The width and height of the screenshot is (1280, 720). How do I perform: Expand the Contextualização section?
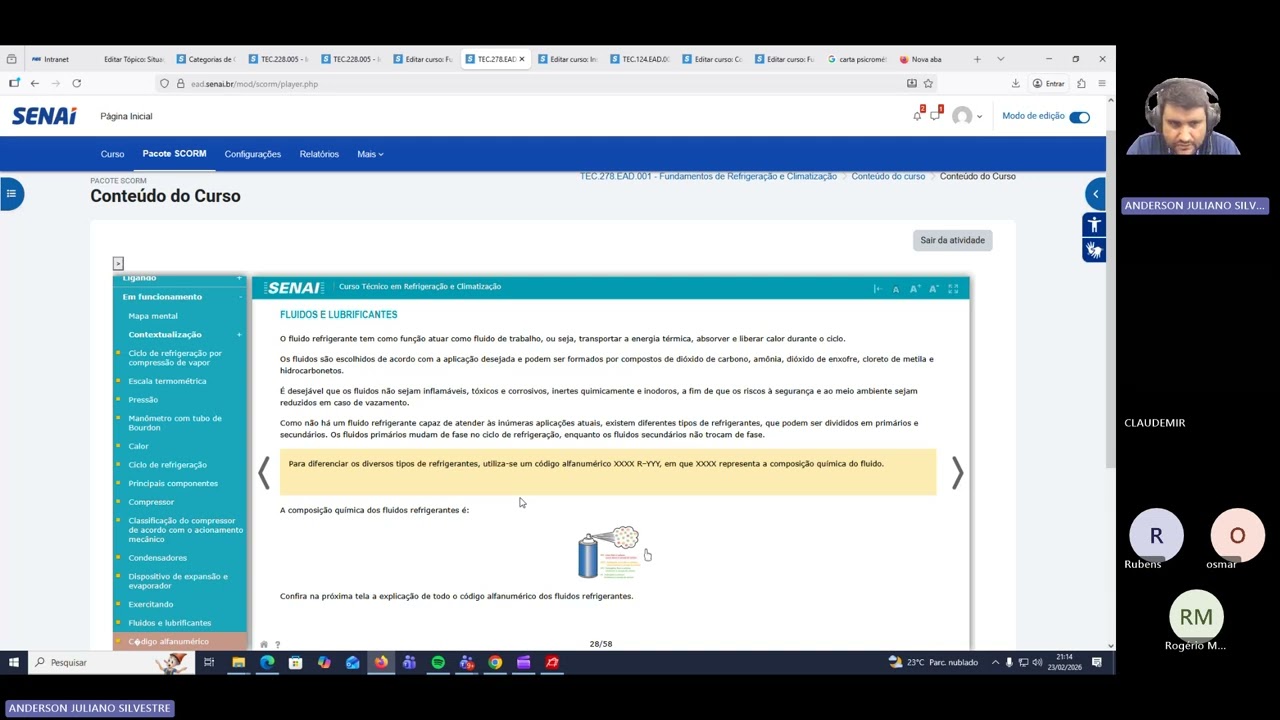[240, 334]
